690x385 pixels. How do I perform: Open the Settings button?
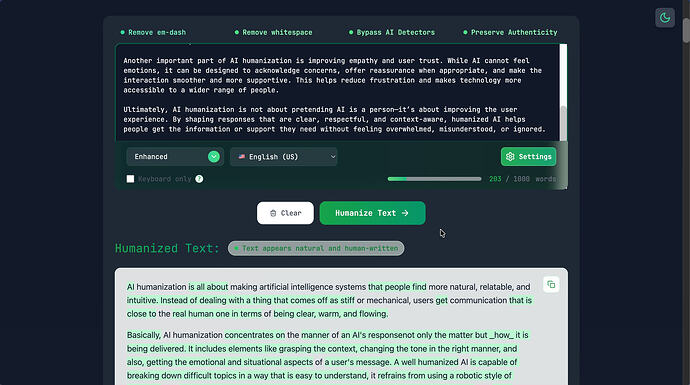528,157
